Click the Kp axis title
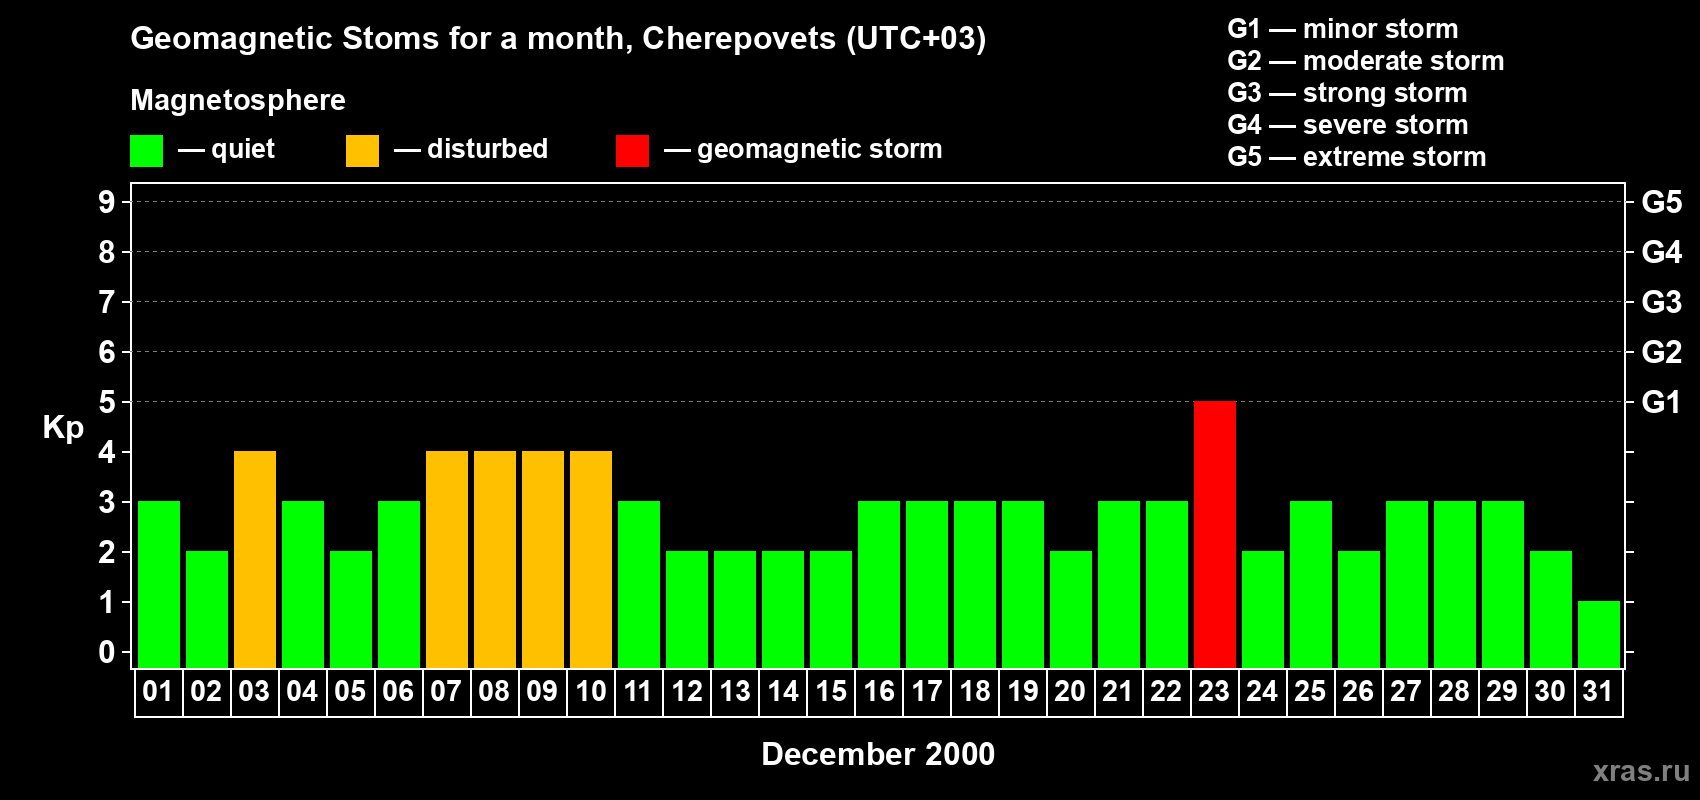 (x=63, y=427)
